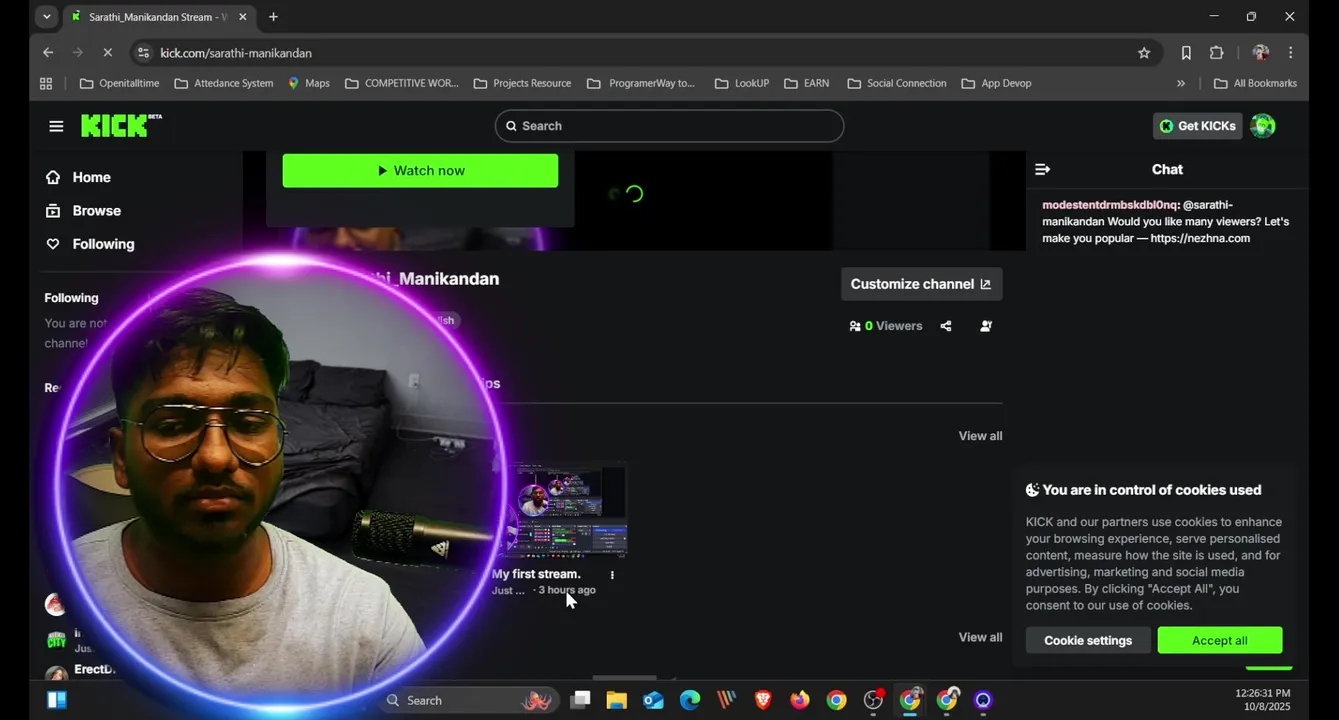Open Cookie settings
The image size is (1339, 720).
1088,641
